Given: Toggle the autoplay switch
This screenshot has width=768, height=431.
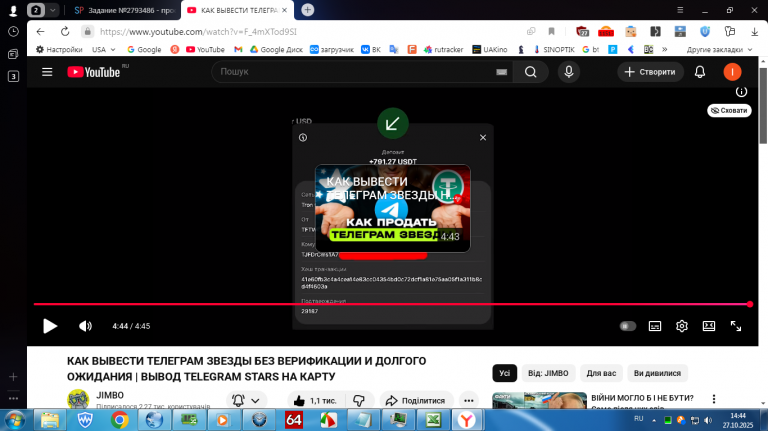Looking at the screenshot, I should coord(627,326).
